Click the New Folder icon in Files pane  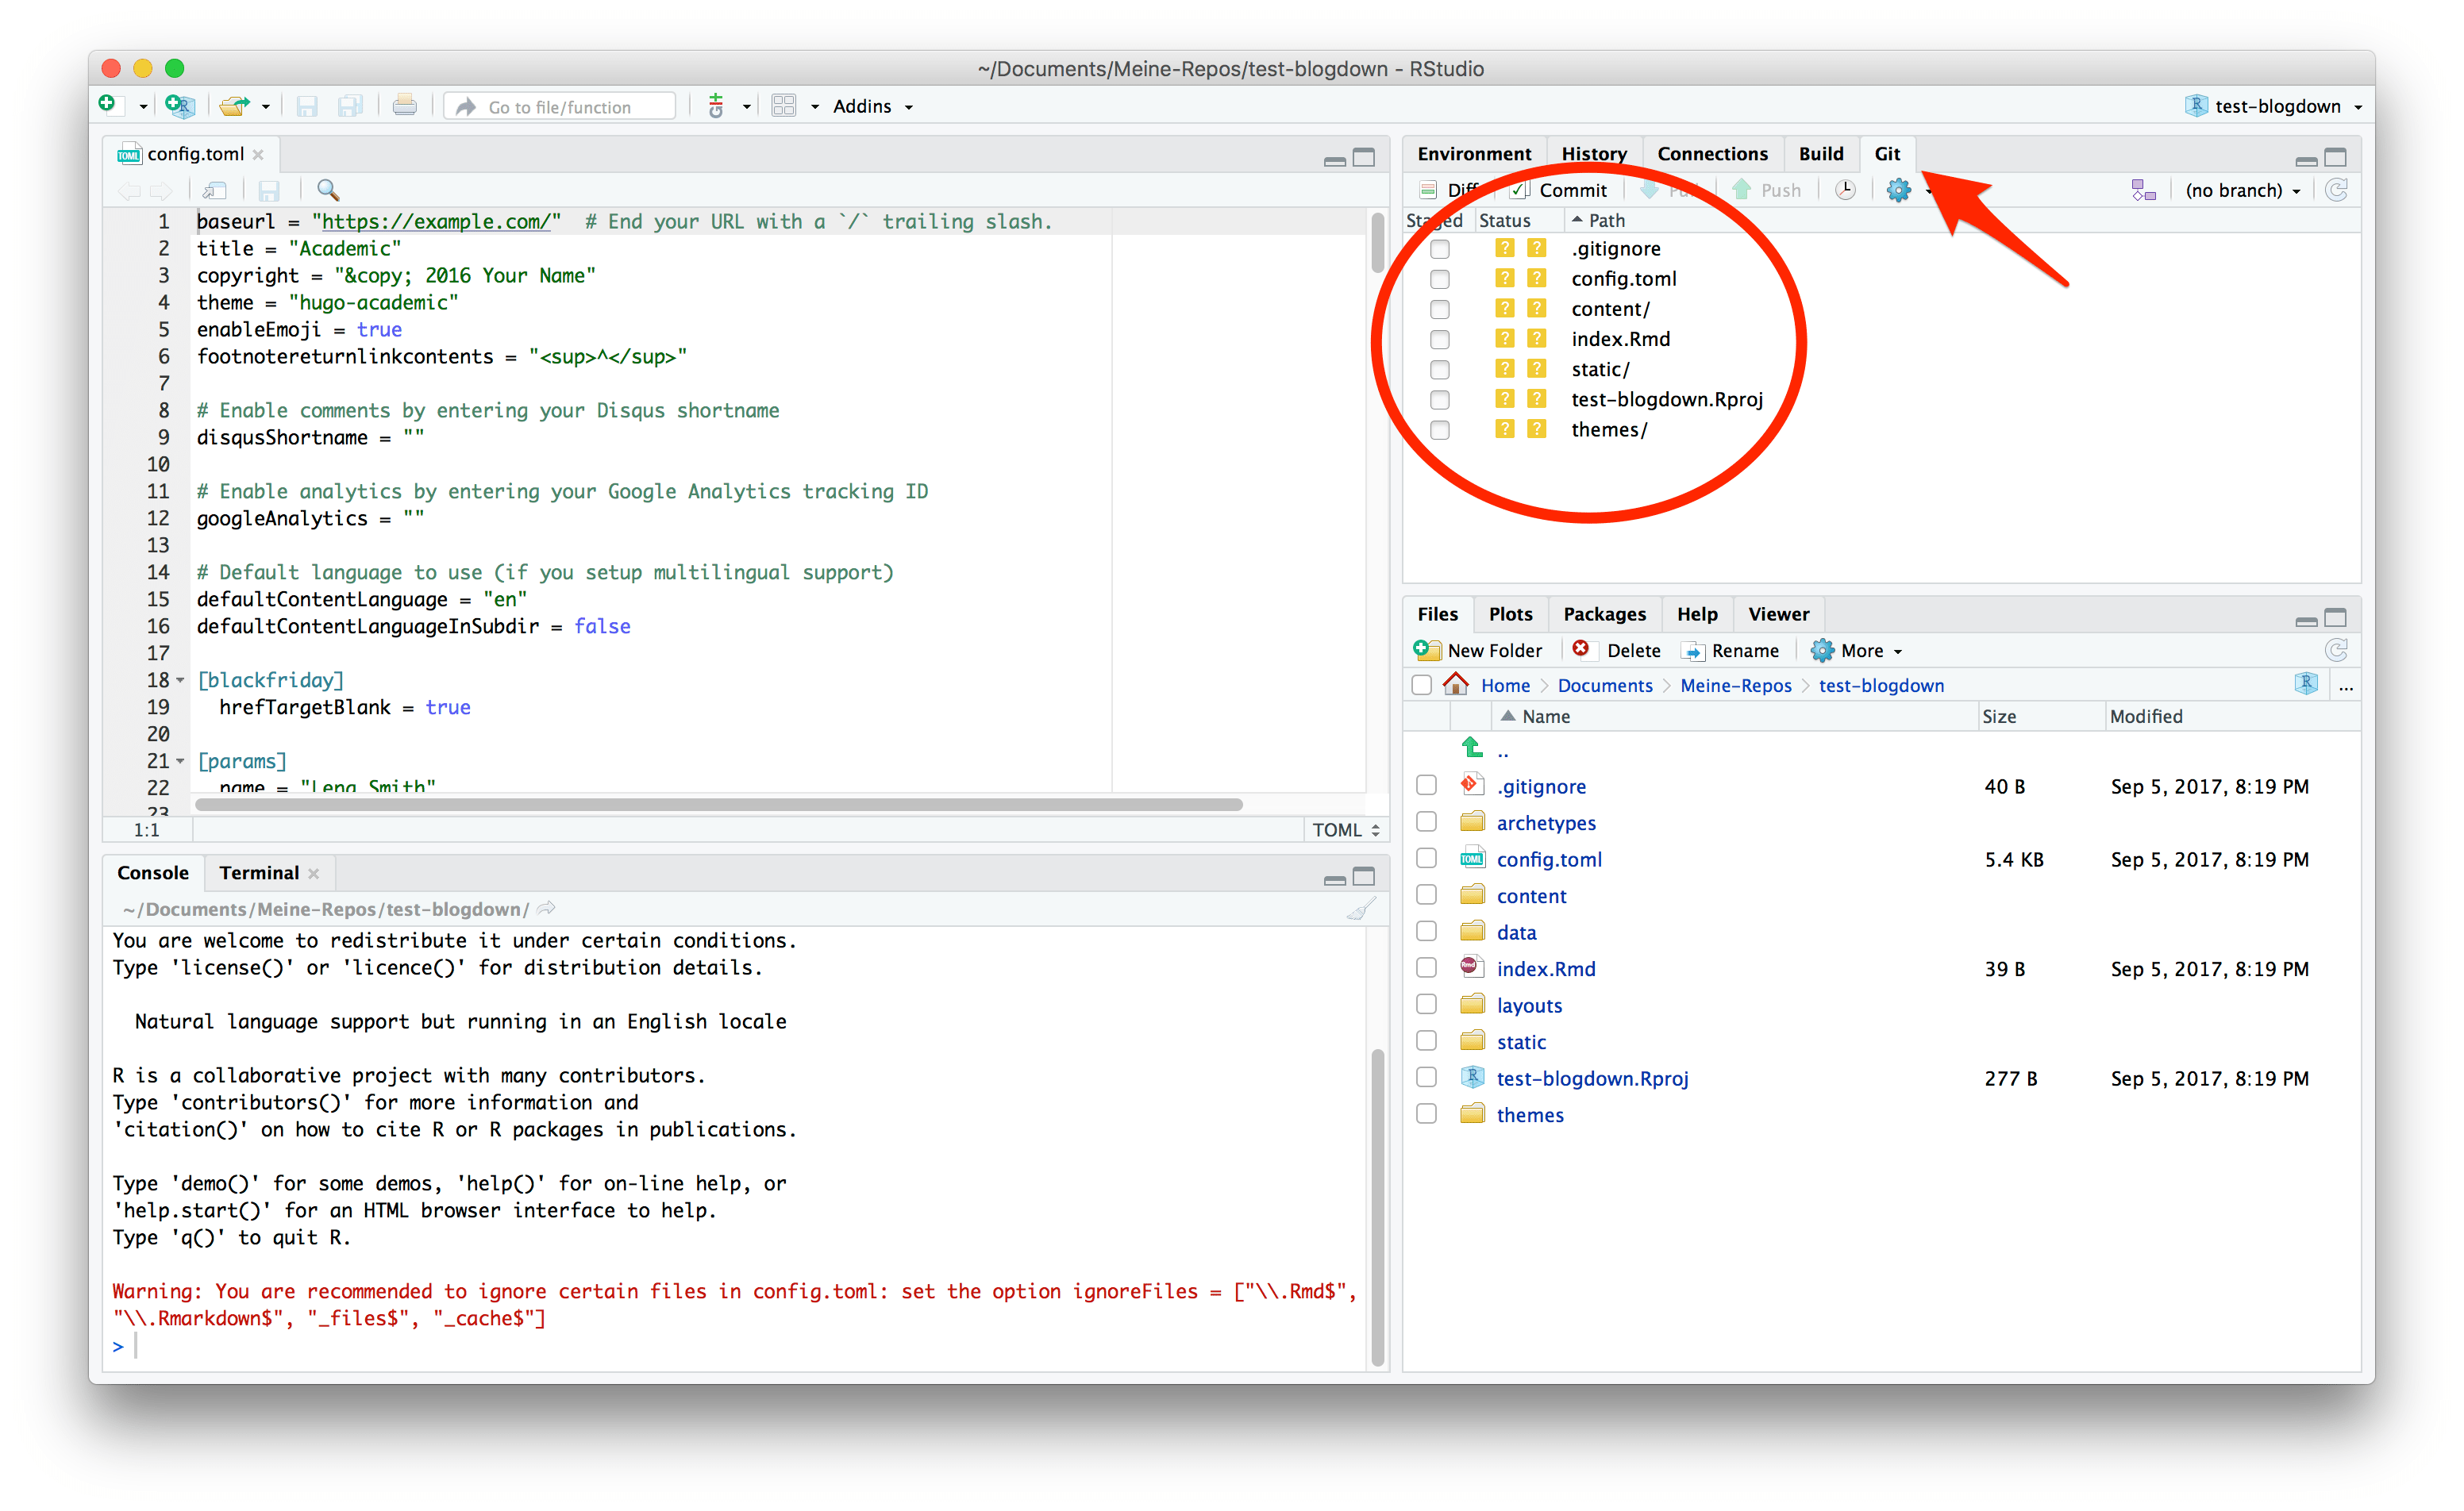[x=1427, y=650]
